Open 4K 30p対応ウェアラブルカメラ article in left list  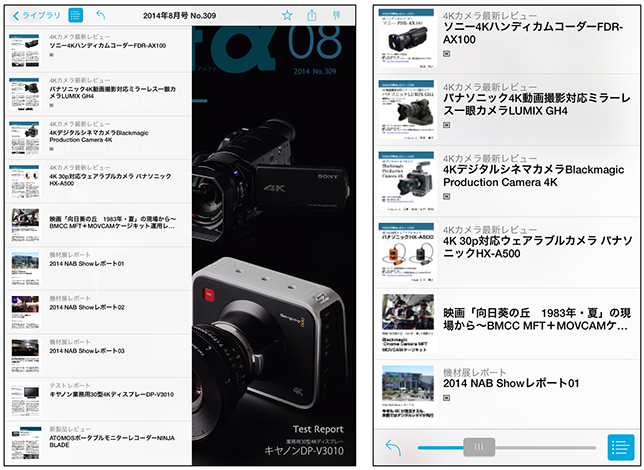pos(99,181)
